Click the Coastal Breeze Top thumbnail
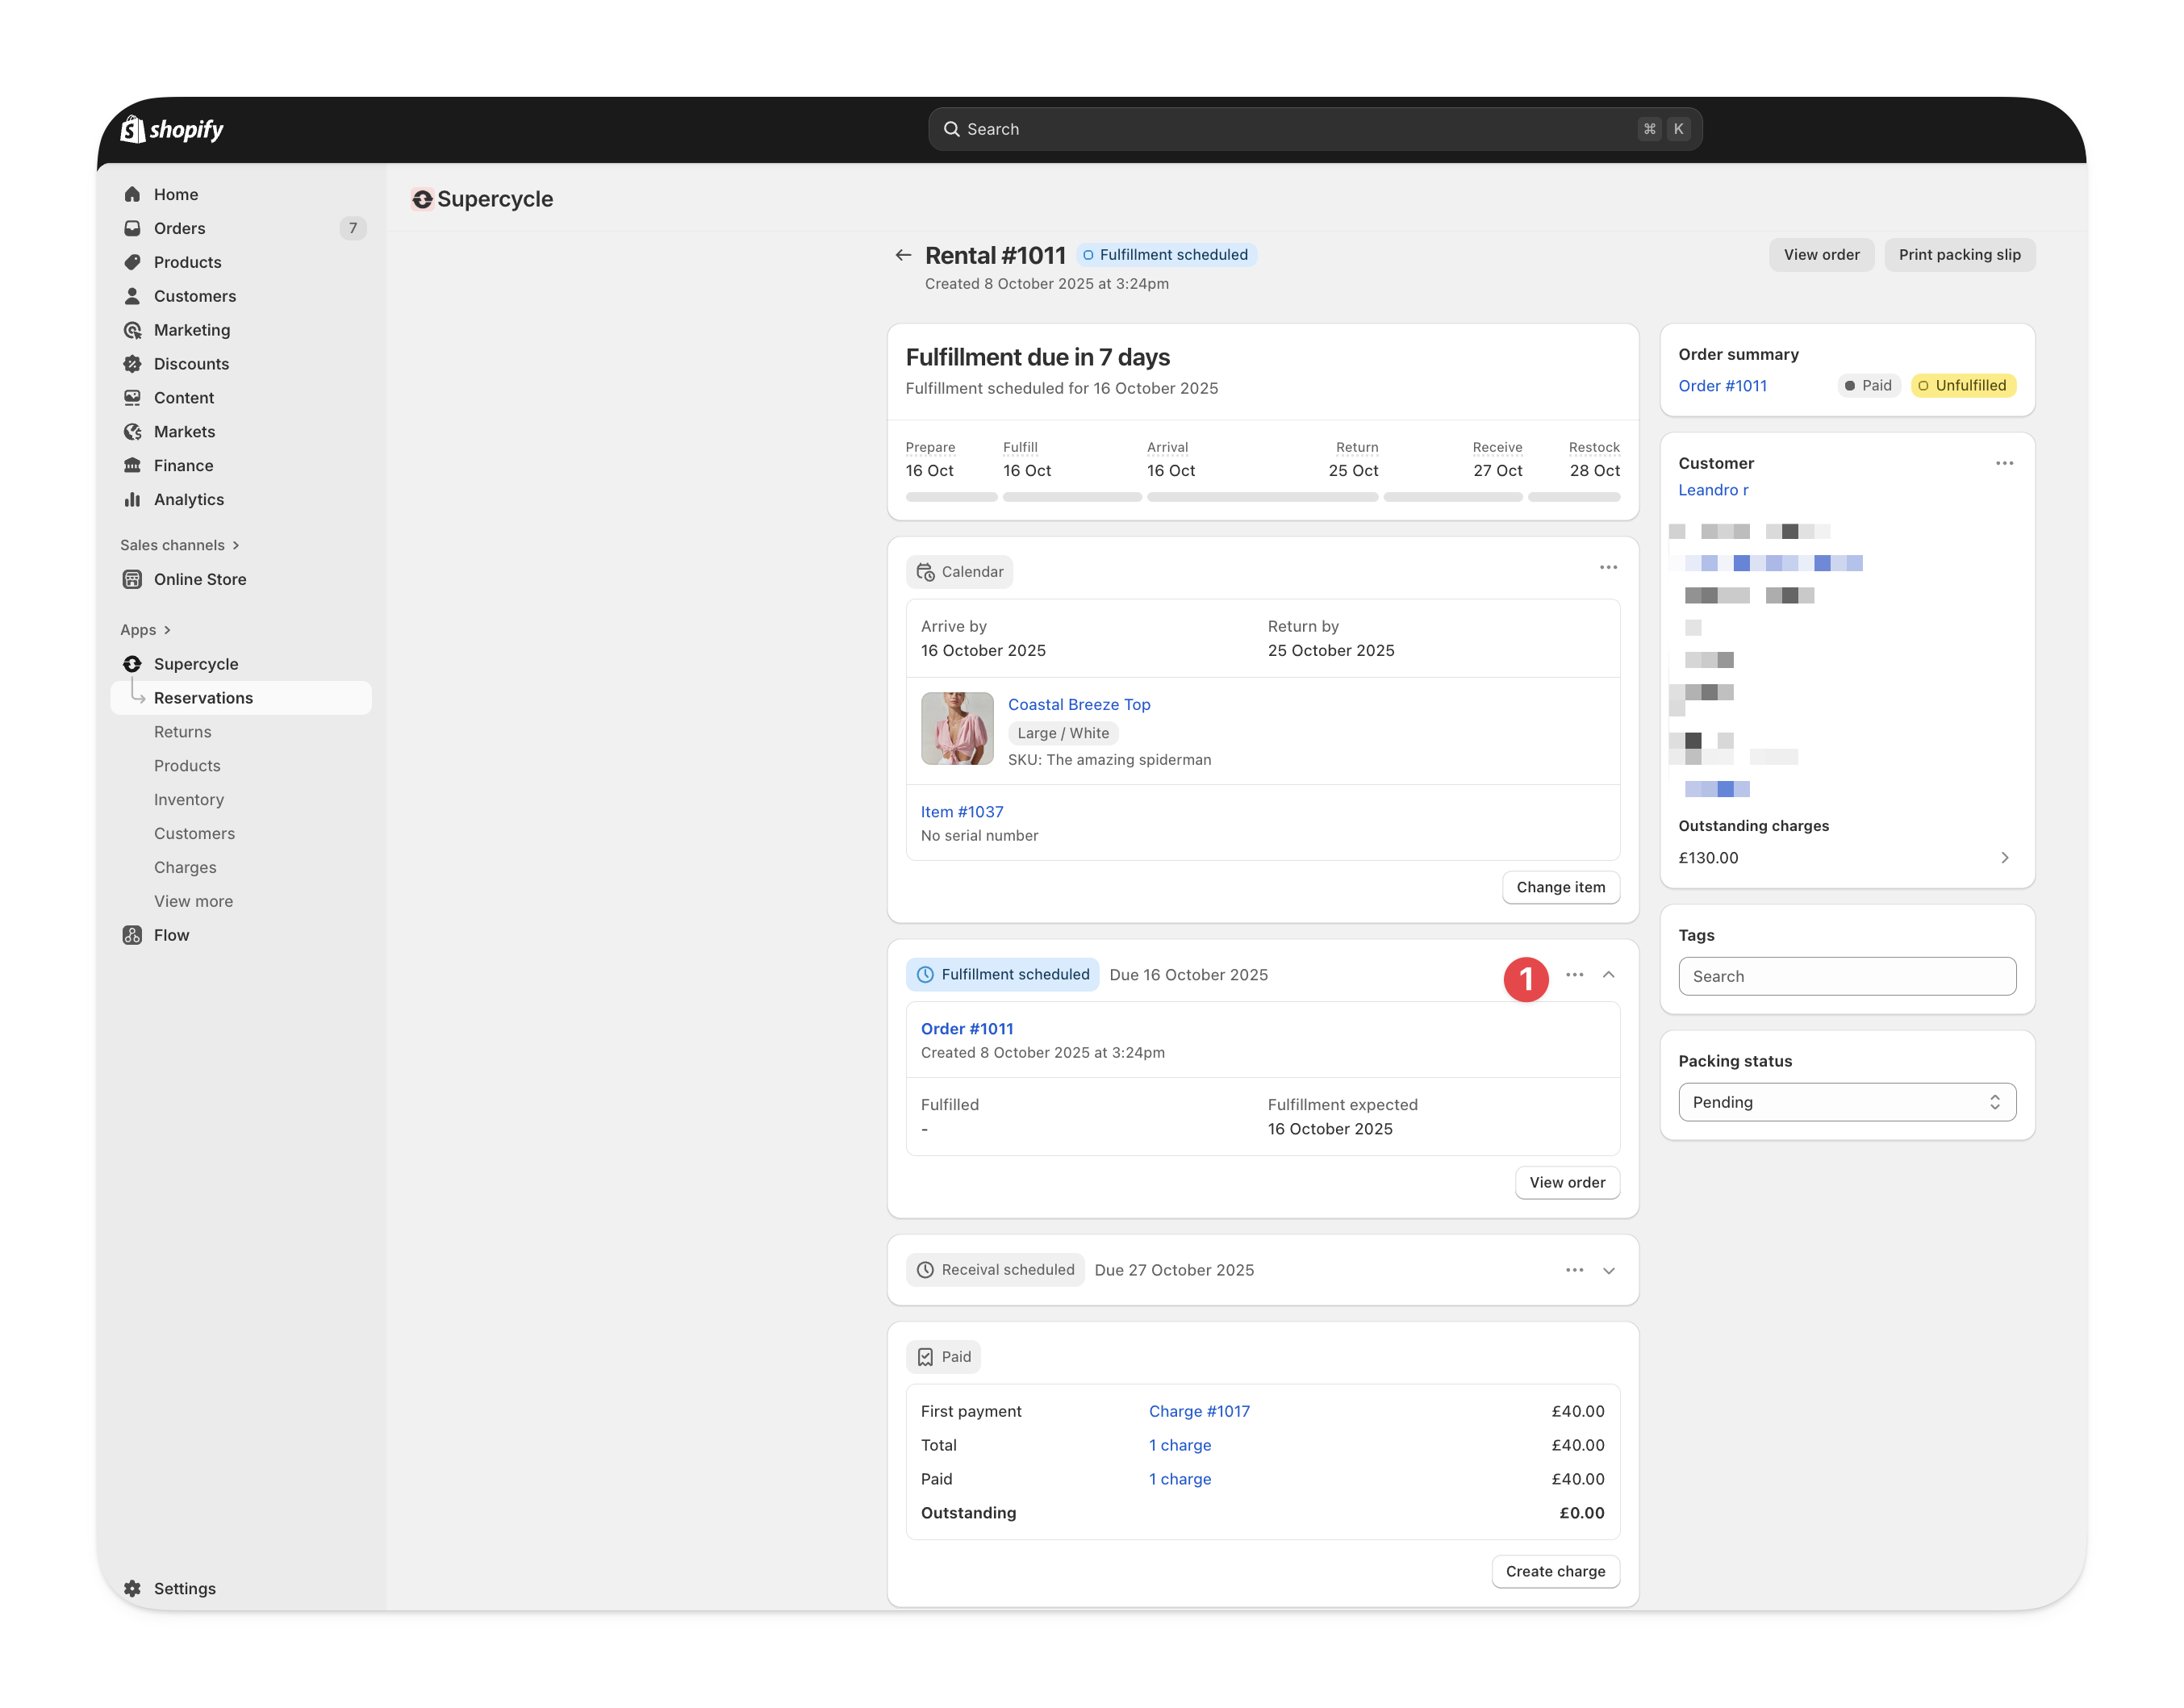2184x1708 pixels. (x=957, y=729)
